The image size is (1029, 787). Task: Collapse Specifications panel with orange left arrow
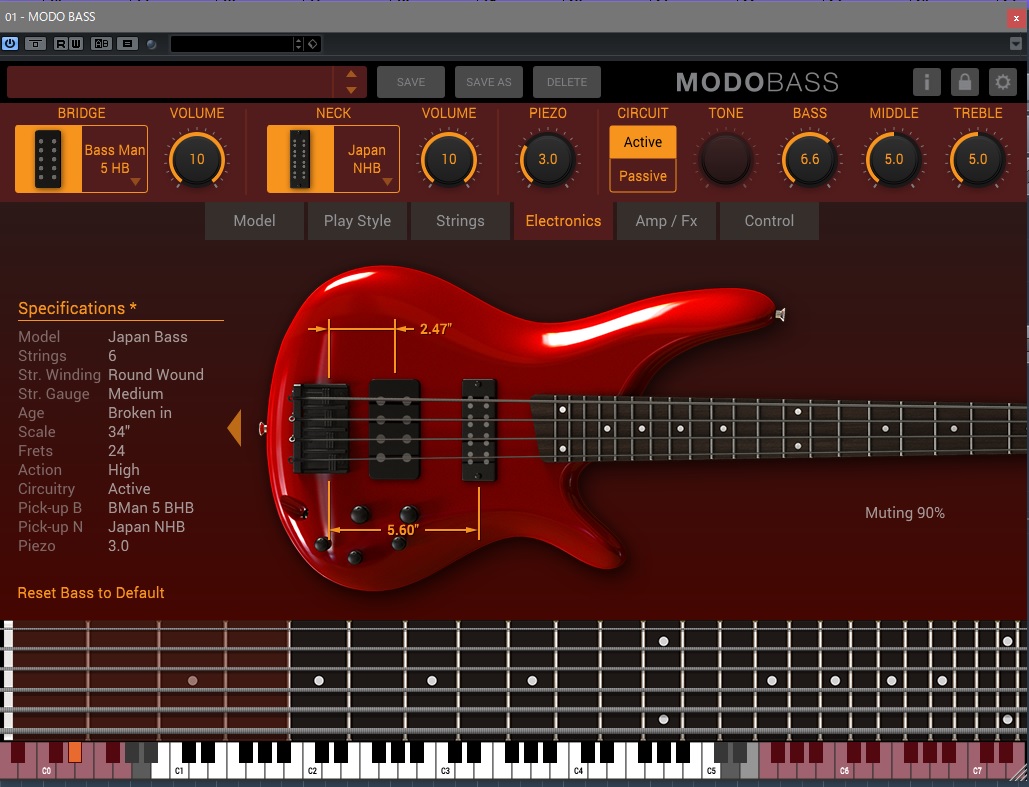click(234, 428)
